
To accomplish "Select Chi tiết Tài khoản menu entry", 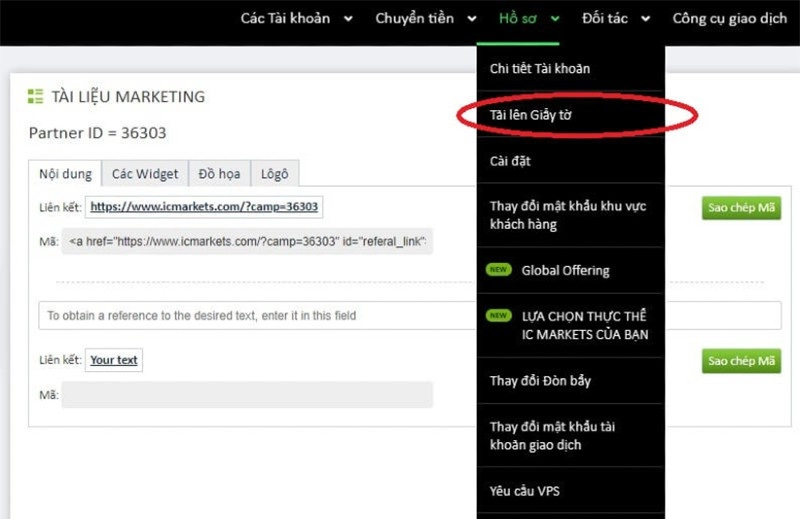I will [x=570, y=68].
